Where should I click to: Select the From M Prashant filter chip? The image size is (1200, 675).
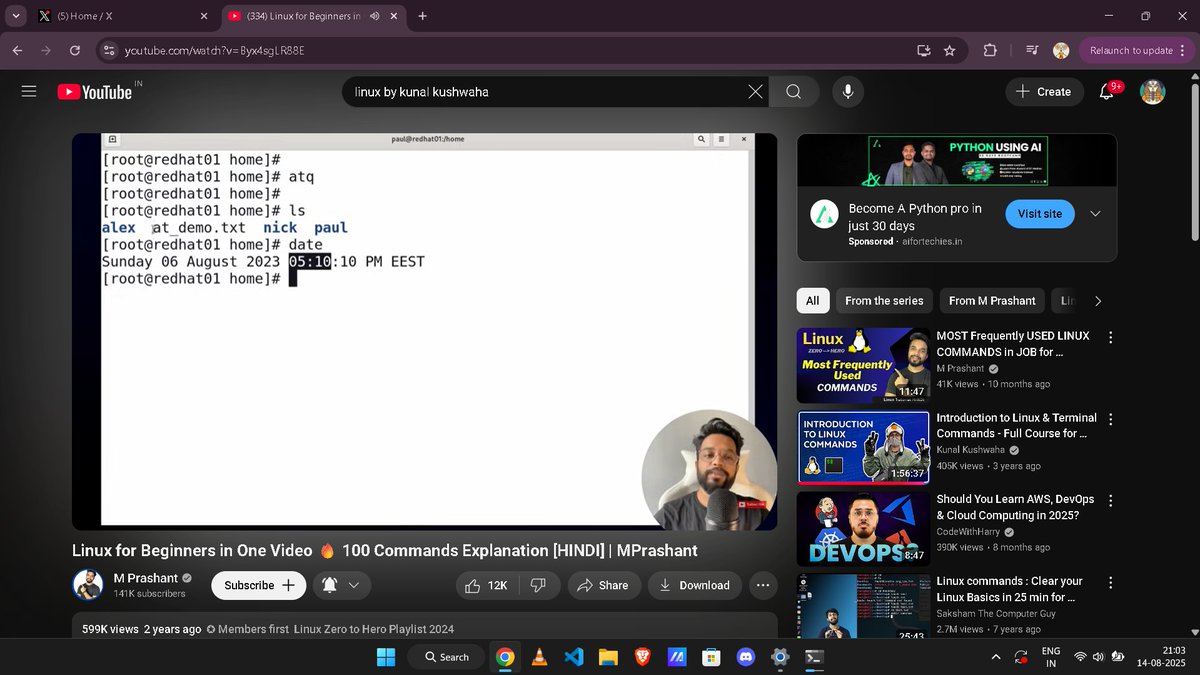[991, 300]
